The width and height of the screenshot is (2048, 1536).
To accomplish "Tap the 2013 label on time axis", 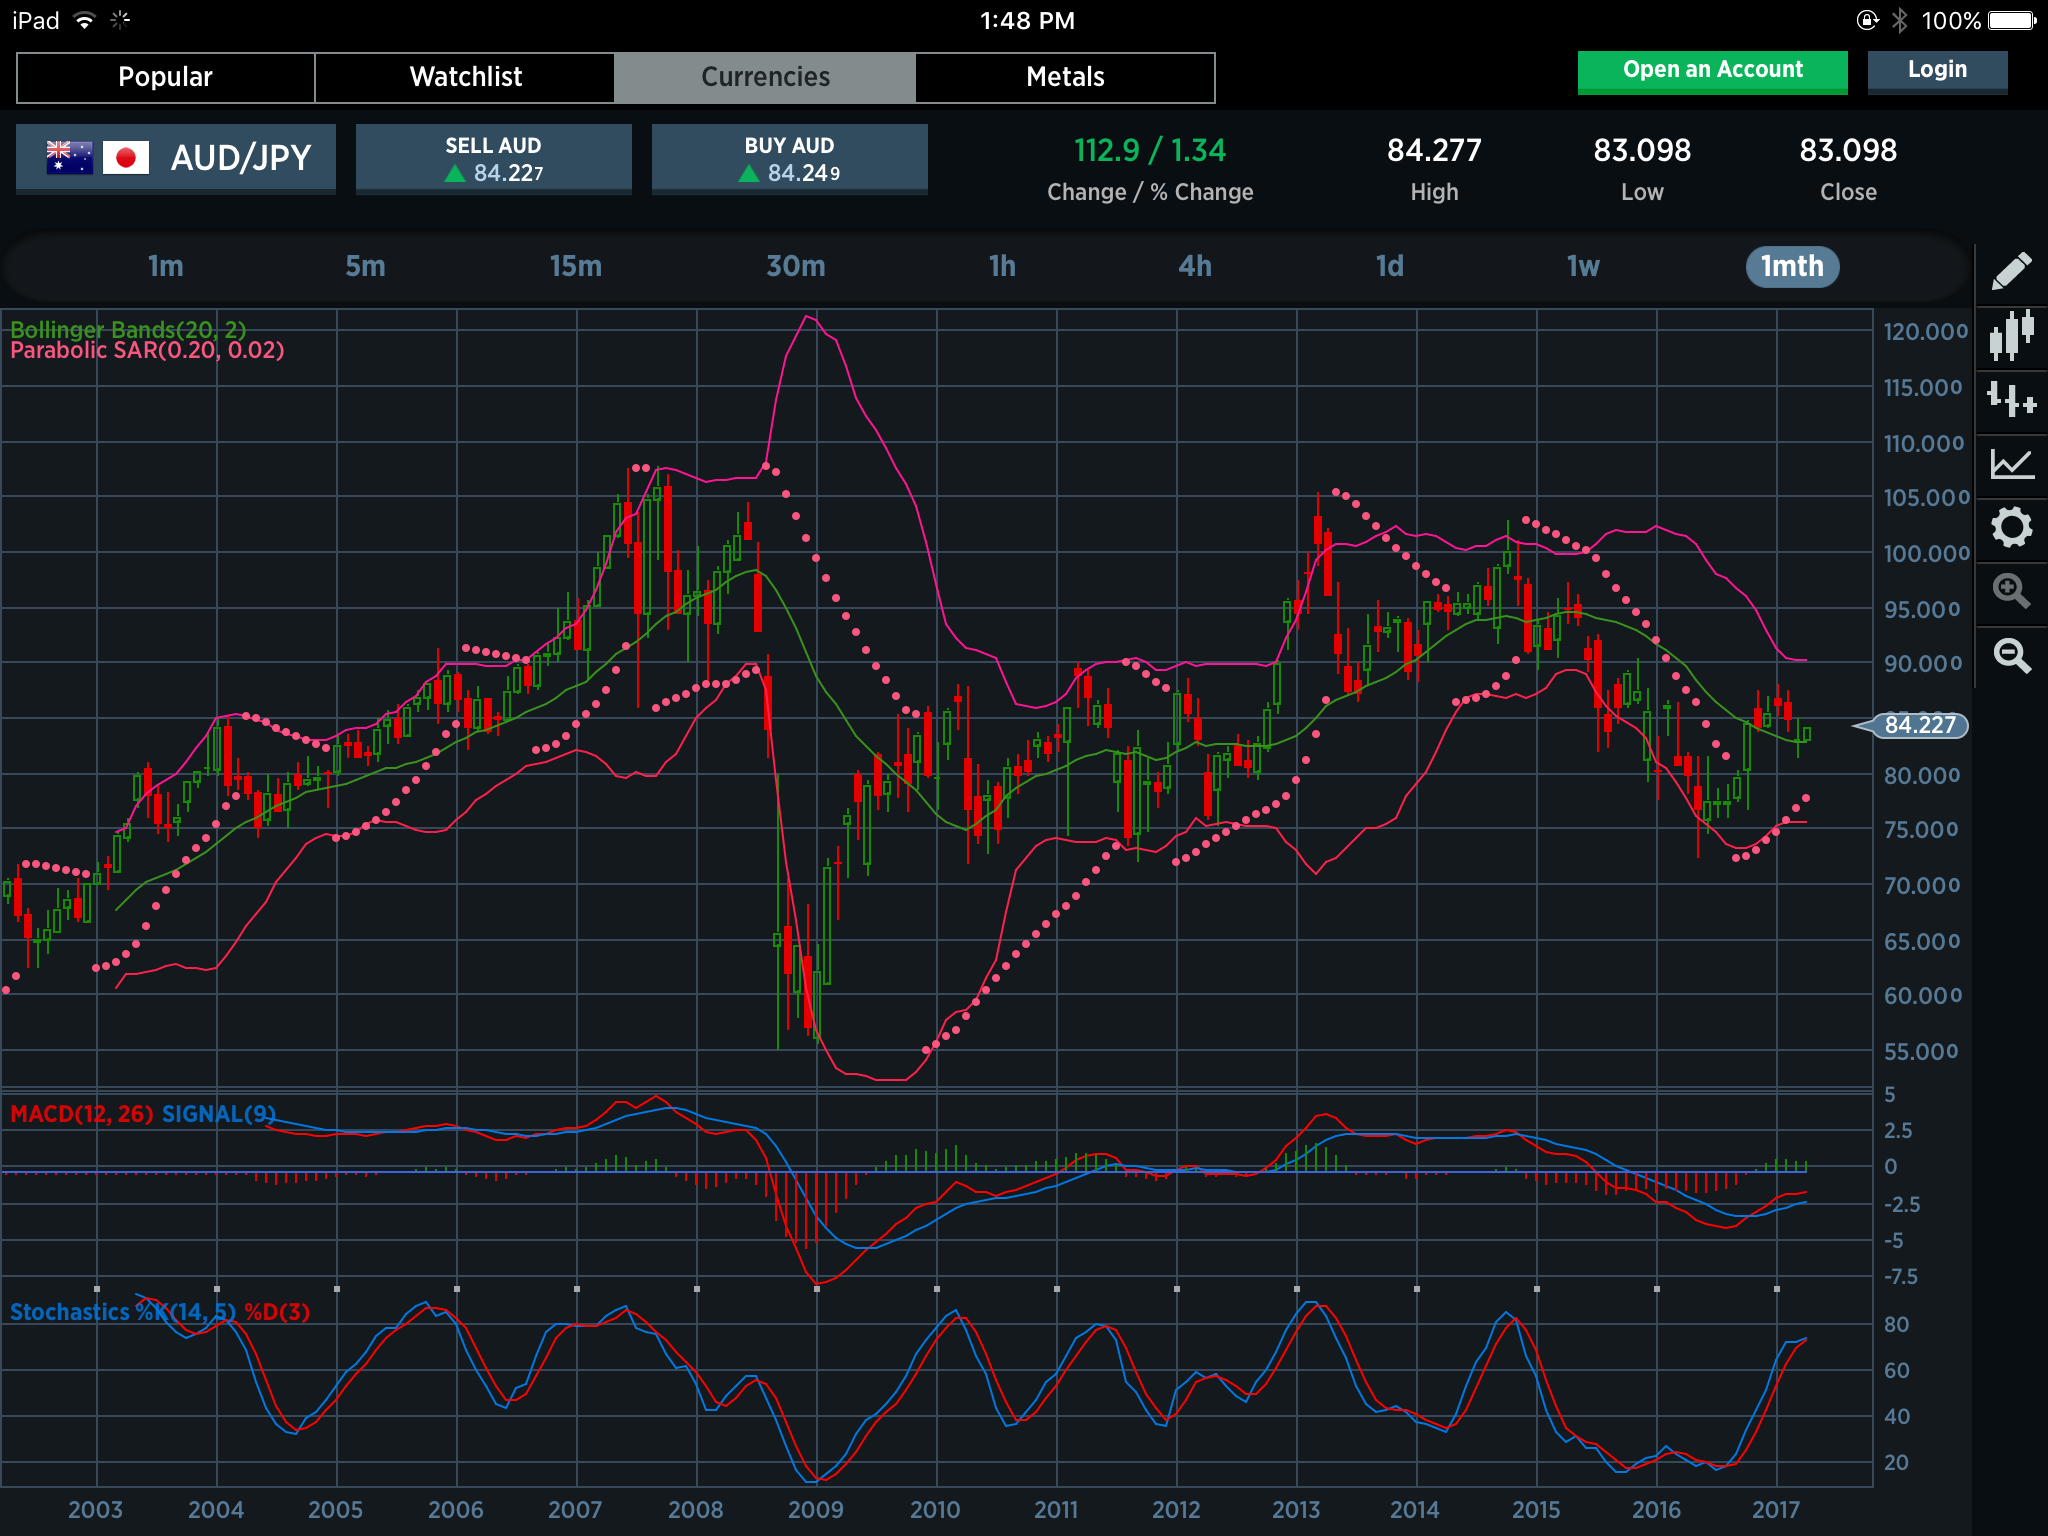I will point(1296,1510).
